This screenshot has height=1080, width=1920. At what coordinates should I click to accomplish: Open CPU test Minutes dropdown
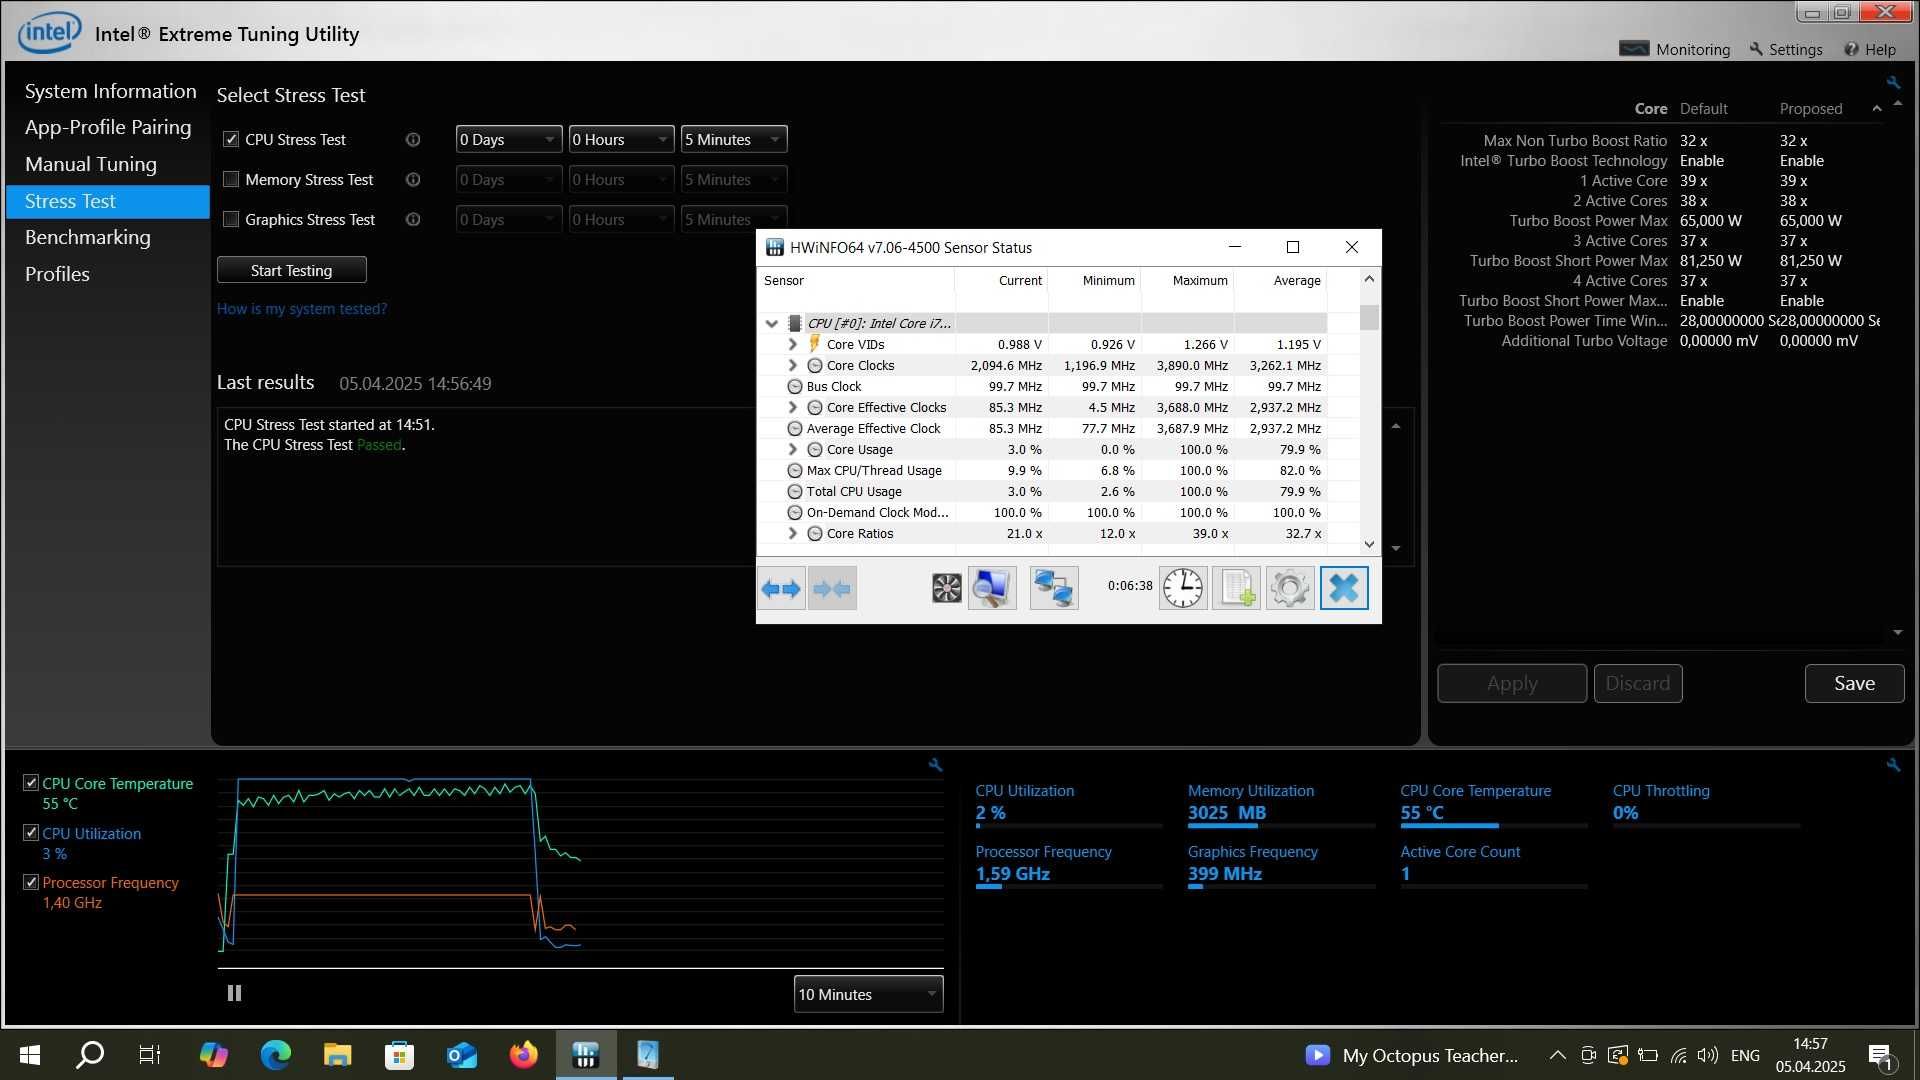click(734, 139)
